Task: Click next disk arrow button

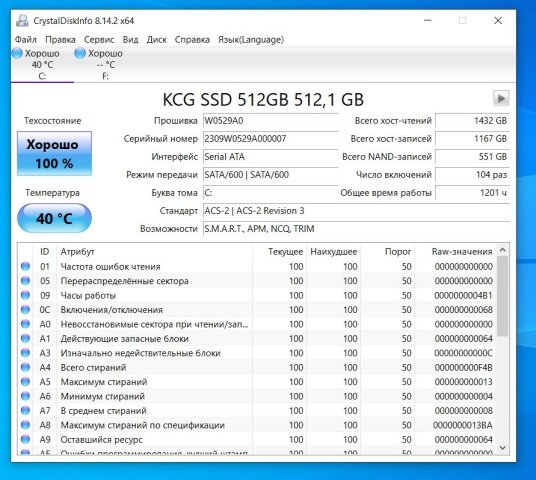Action: point(501,99)
